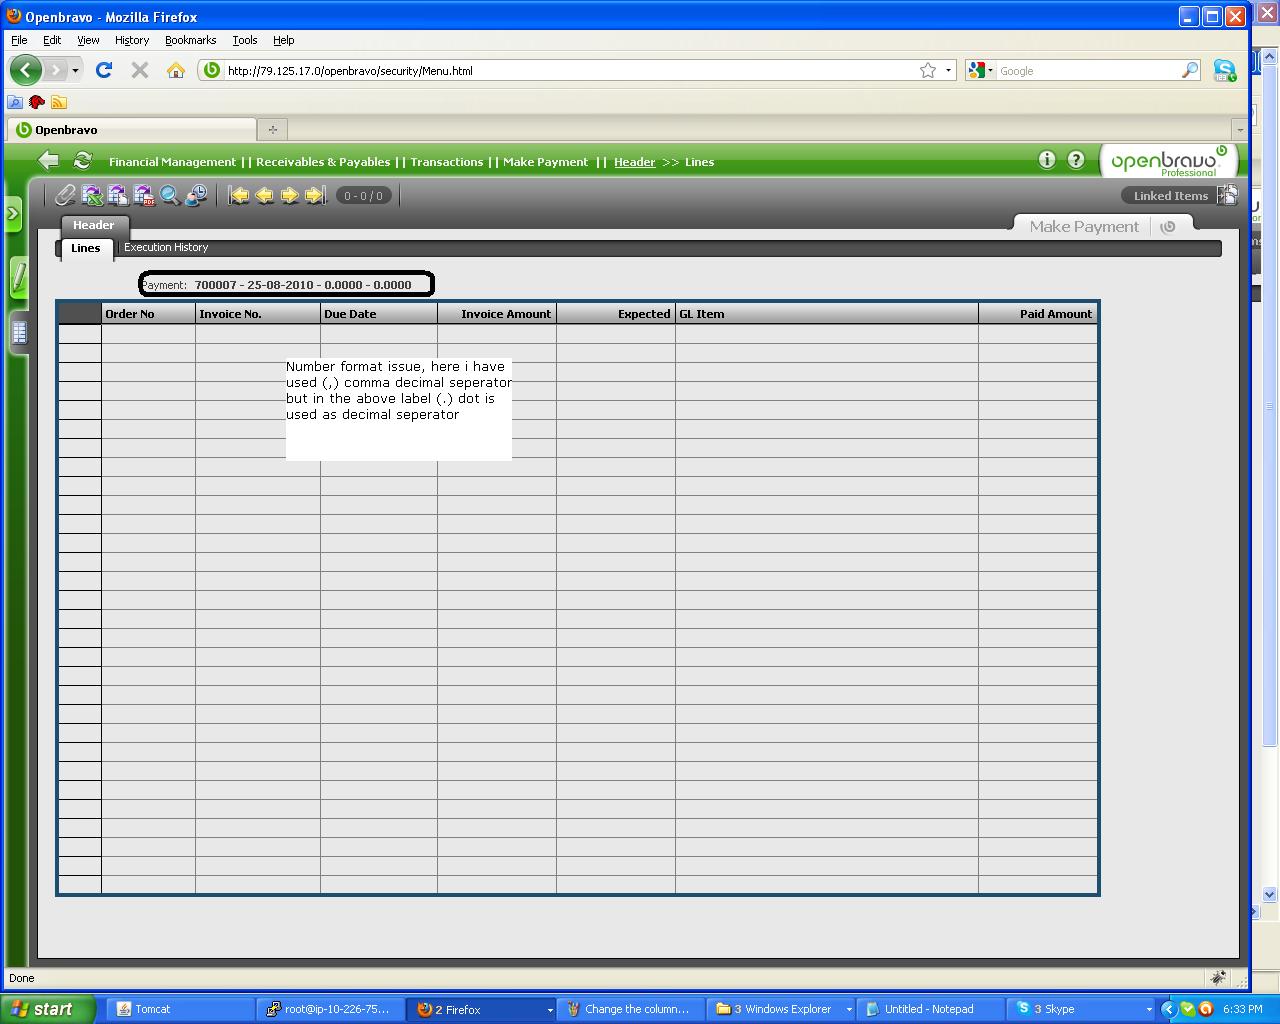
Task: Click the Attachments paperclip icon
Action: 65,195
